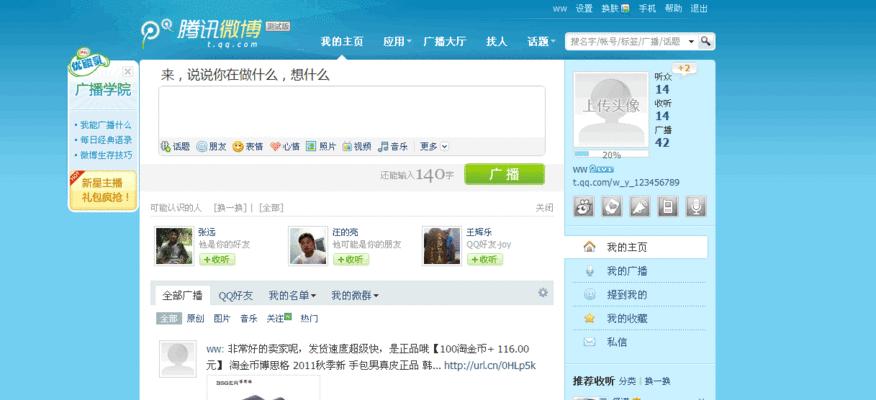
Task: Open the 应用 navigation dropdown
Action: pyautogui.click(x=397, y=41)
